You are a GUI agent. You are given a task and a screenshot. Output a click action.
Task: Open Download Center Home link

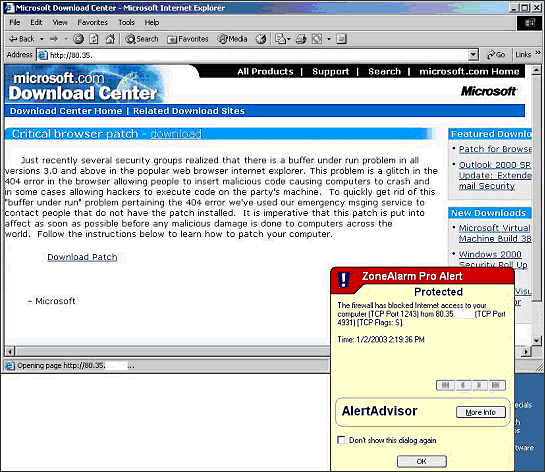pyautogui.click(x=66, y=111)
